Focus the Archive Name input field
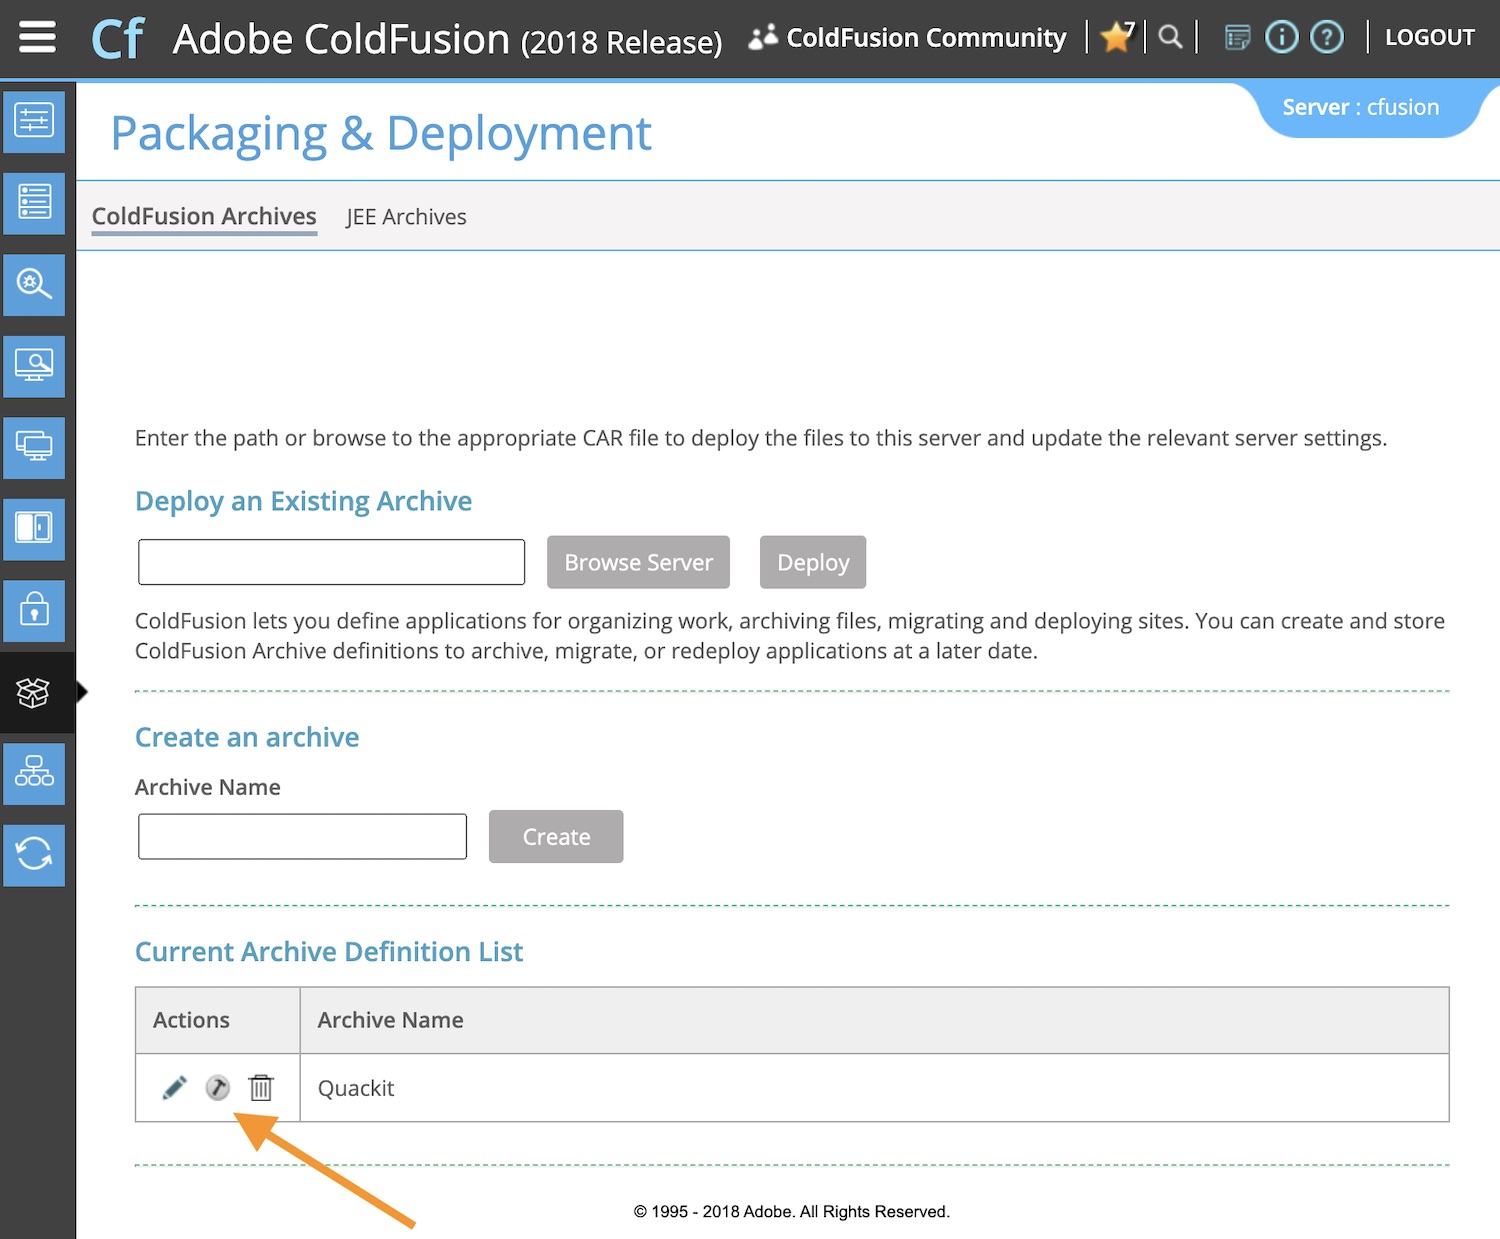This screenshot has width=1500, height=1239. (x=302, y=836)
